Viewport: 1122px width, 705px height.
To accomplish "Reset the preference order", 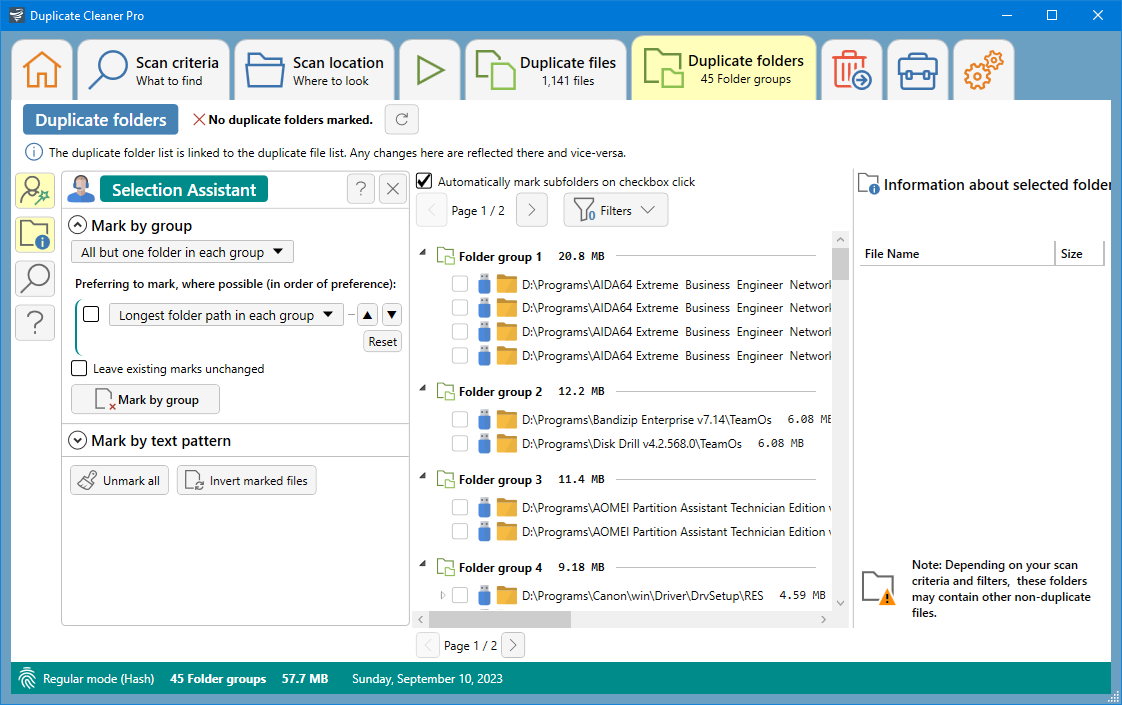I will coord(382,341).
